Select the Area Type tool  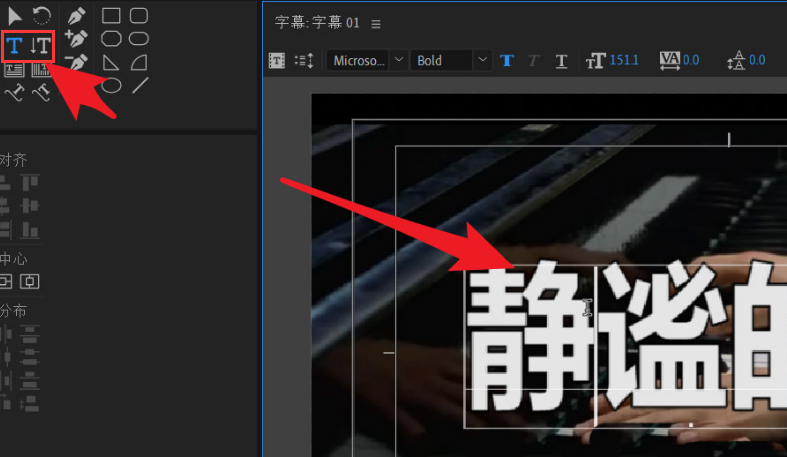click(x=14, y=70)
